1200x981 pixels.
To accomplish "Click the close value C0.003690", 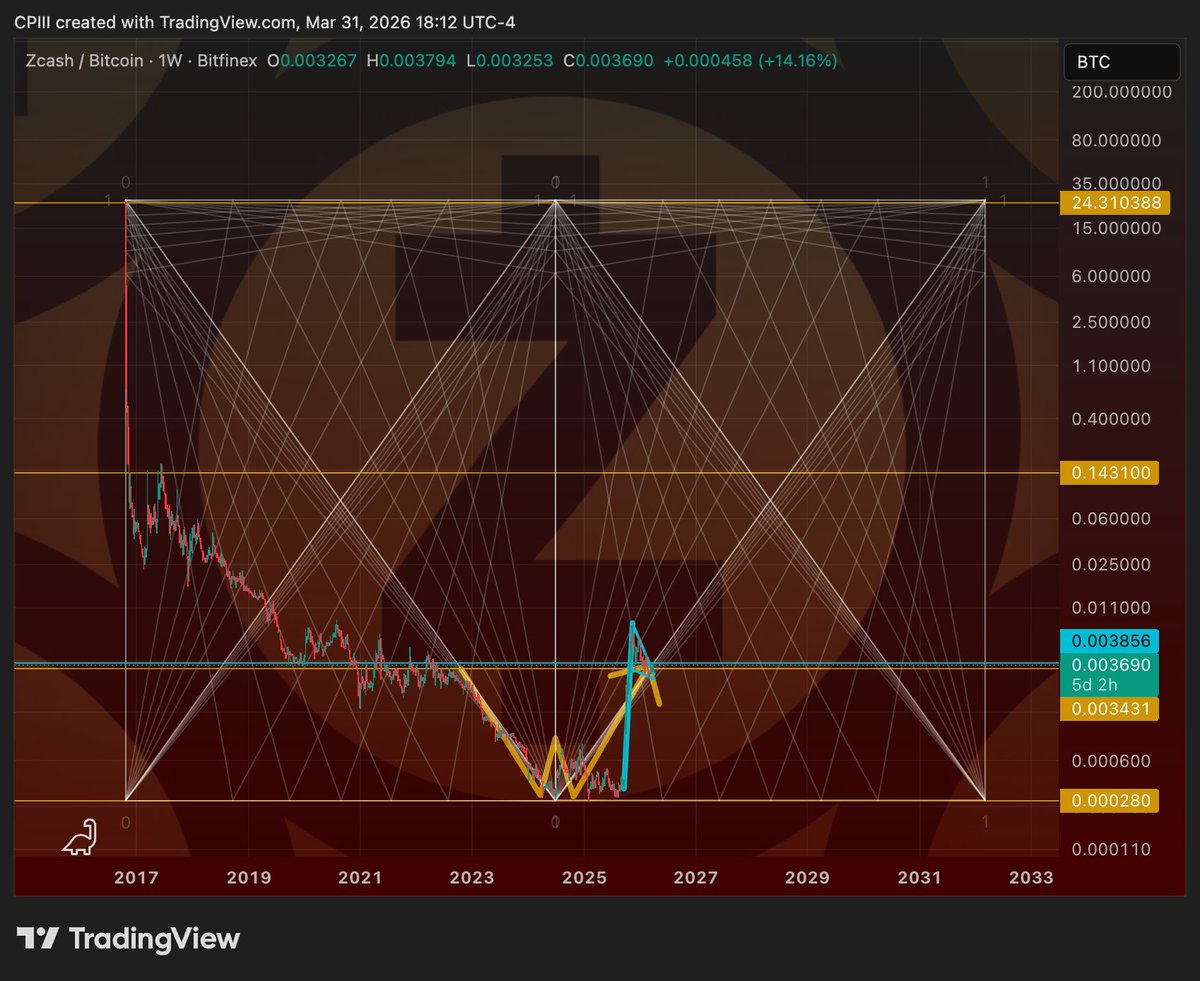I will tap(608, 61).
